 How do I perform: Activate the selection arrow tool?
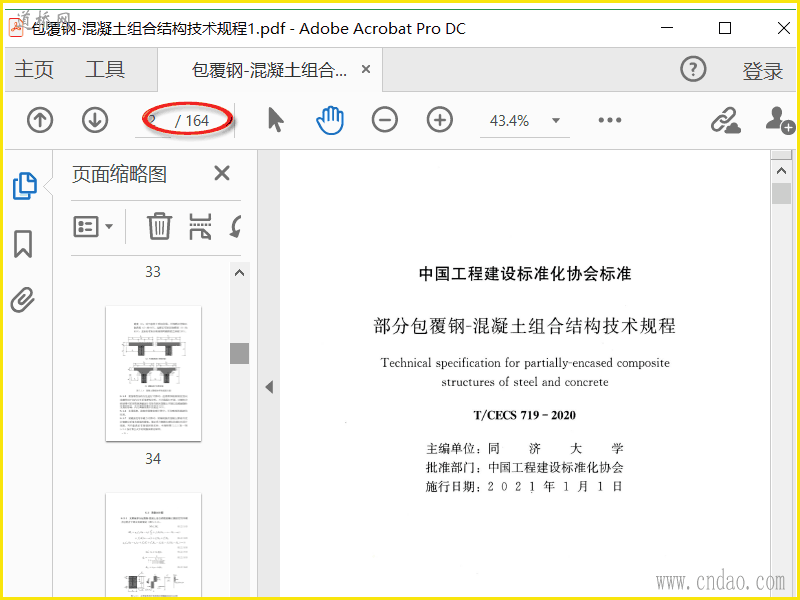pyautogui.click(x=276, y=120)
